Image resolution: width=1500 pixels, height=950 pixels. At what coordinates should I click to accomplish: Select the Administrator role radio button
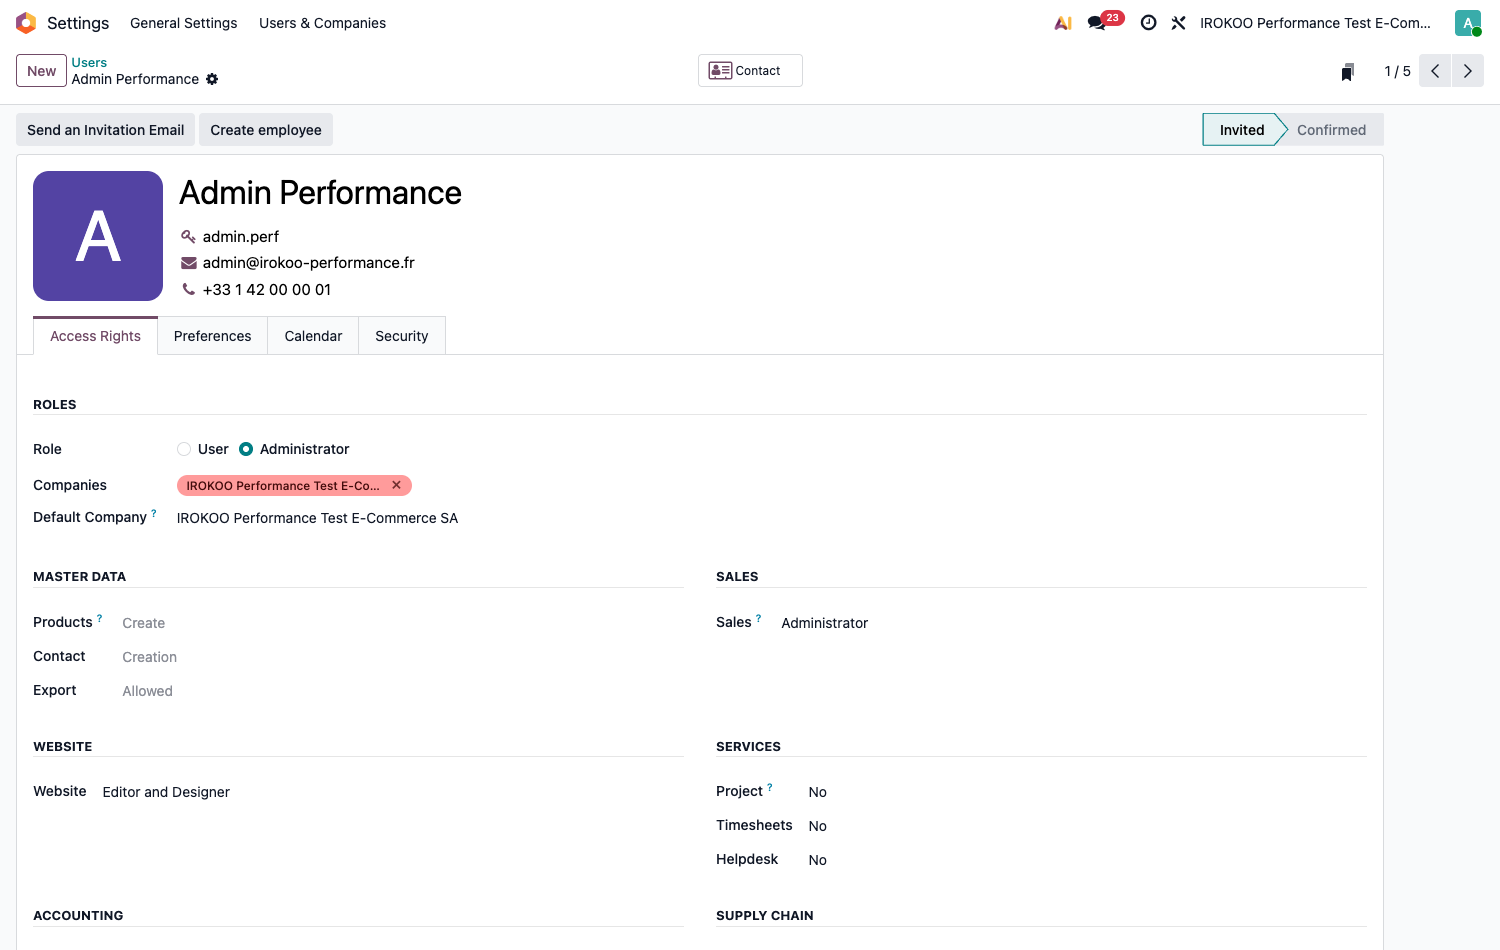[246, 449]
